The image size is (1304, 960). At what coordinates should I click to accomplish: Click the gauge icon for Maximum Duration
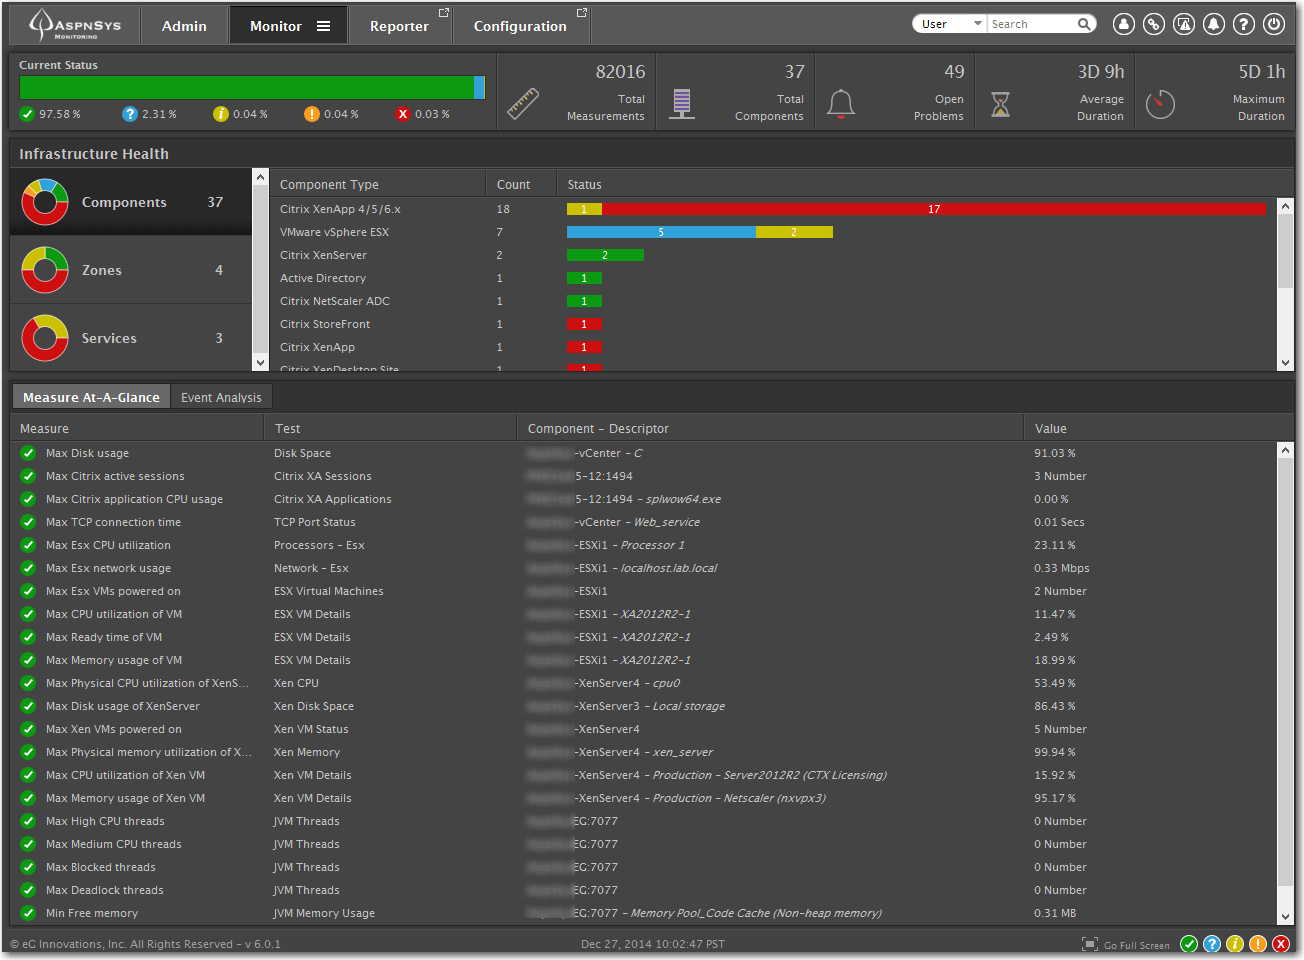tap(1160, 104)
